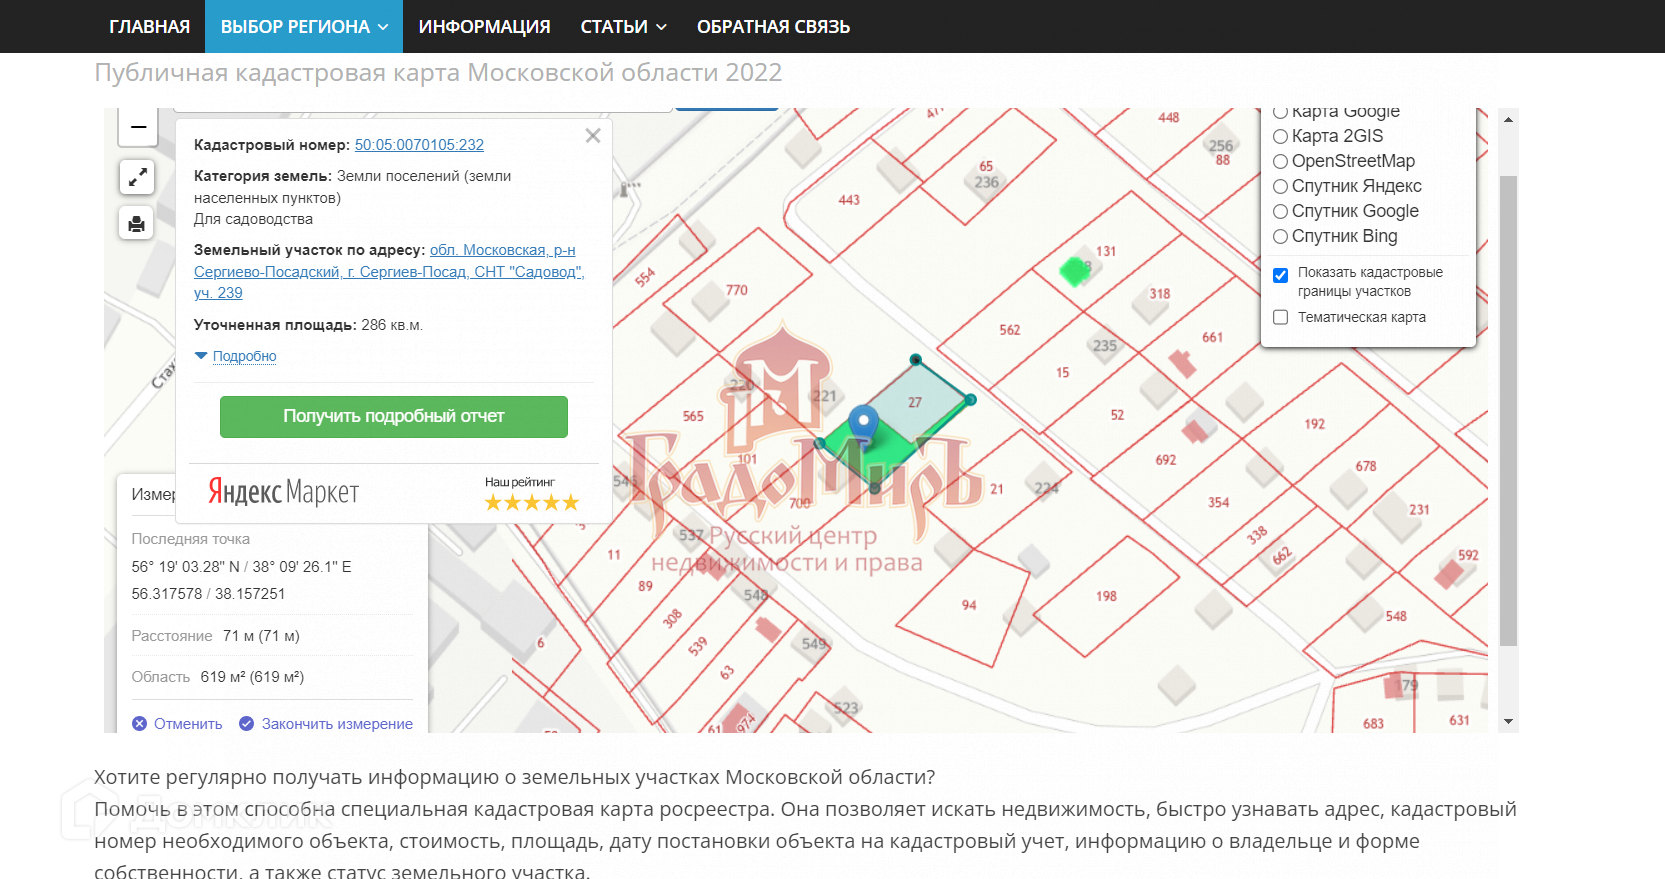Open the Выбор региона dropdown menu
1665x879 pixels.
[304, 26]
